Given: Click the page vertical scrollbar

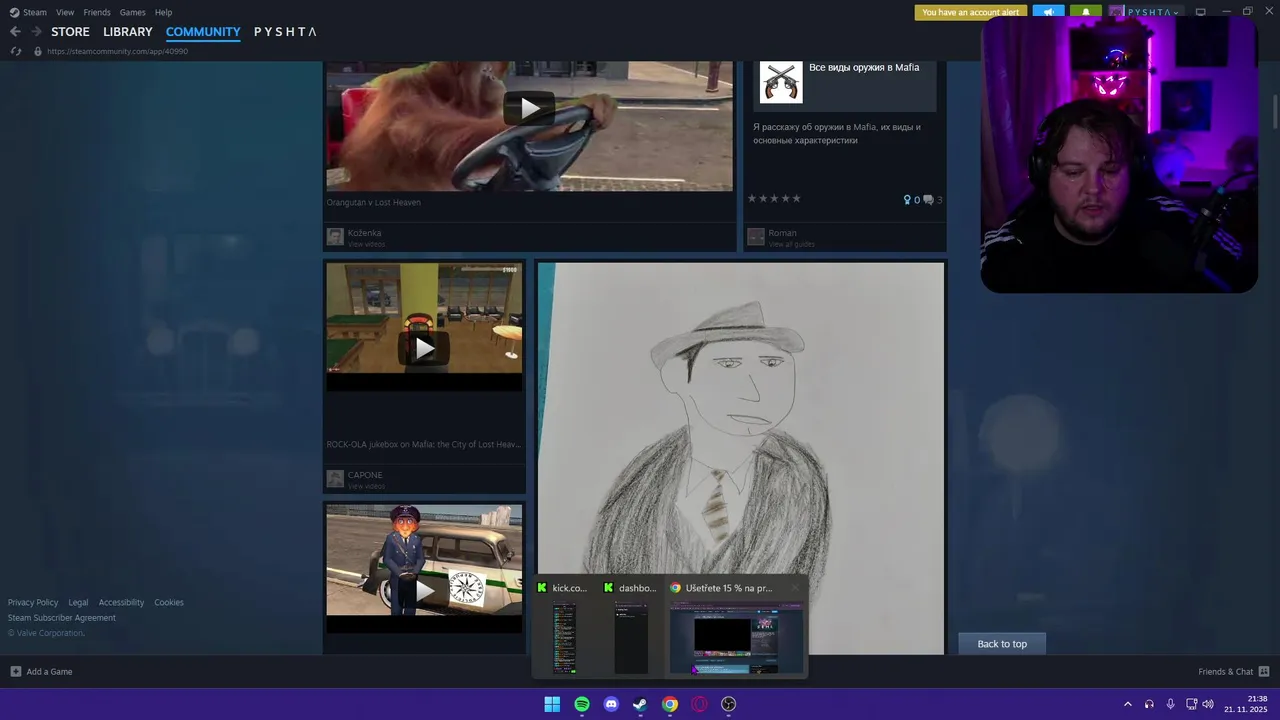Looking at the screenshot, I should pos(1275,110).
